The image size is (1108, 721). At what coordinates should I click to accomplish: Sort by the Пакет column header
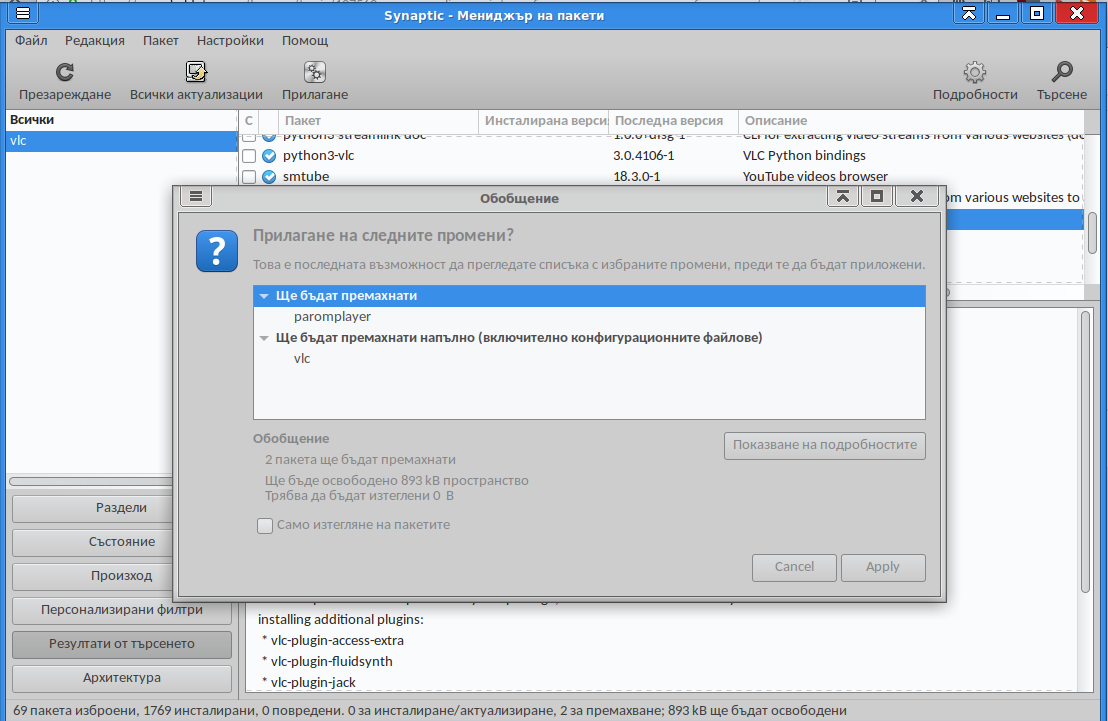tap(378, 121)
